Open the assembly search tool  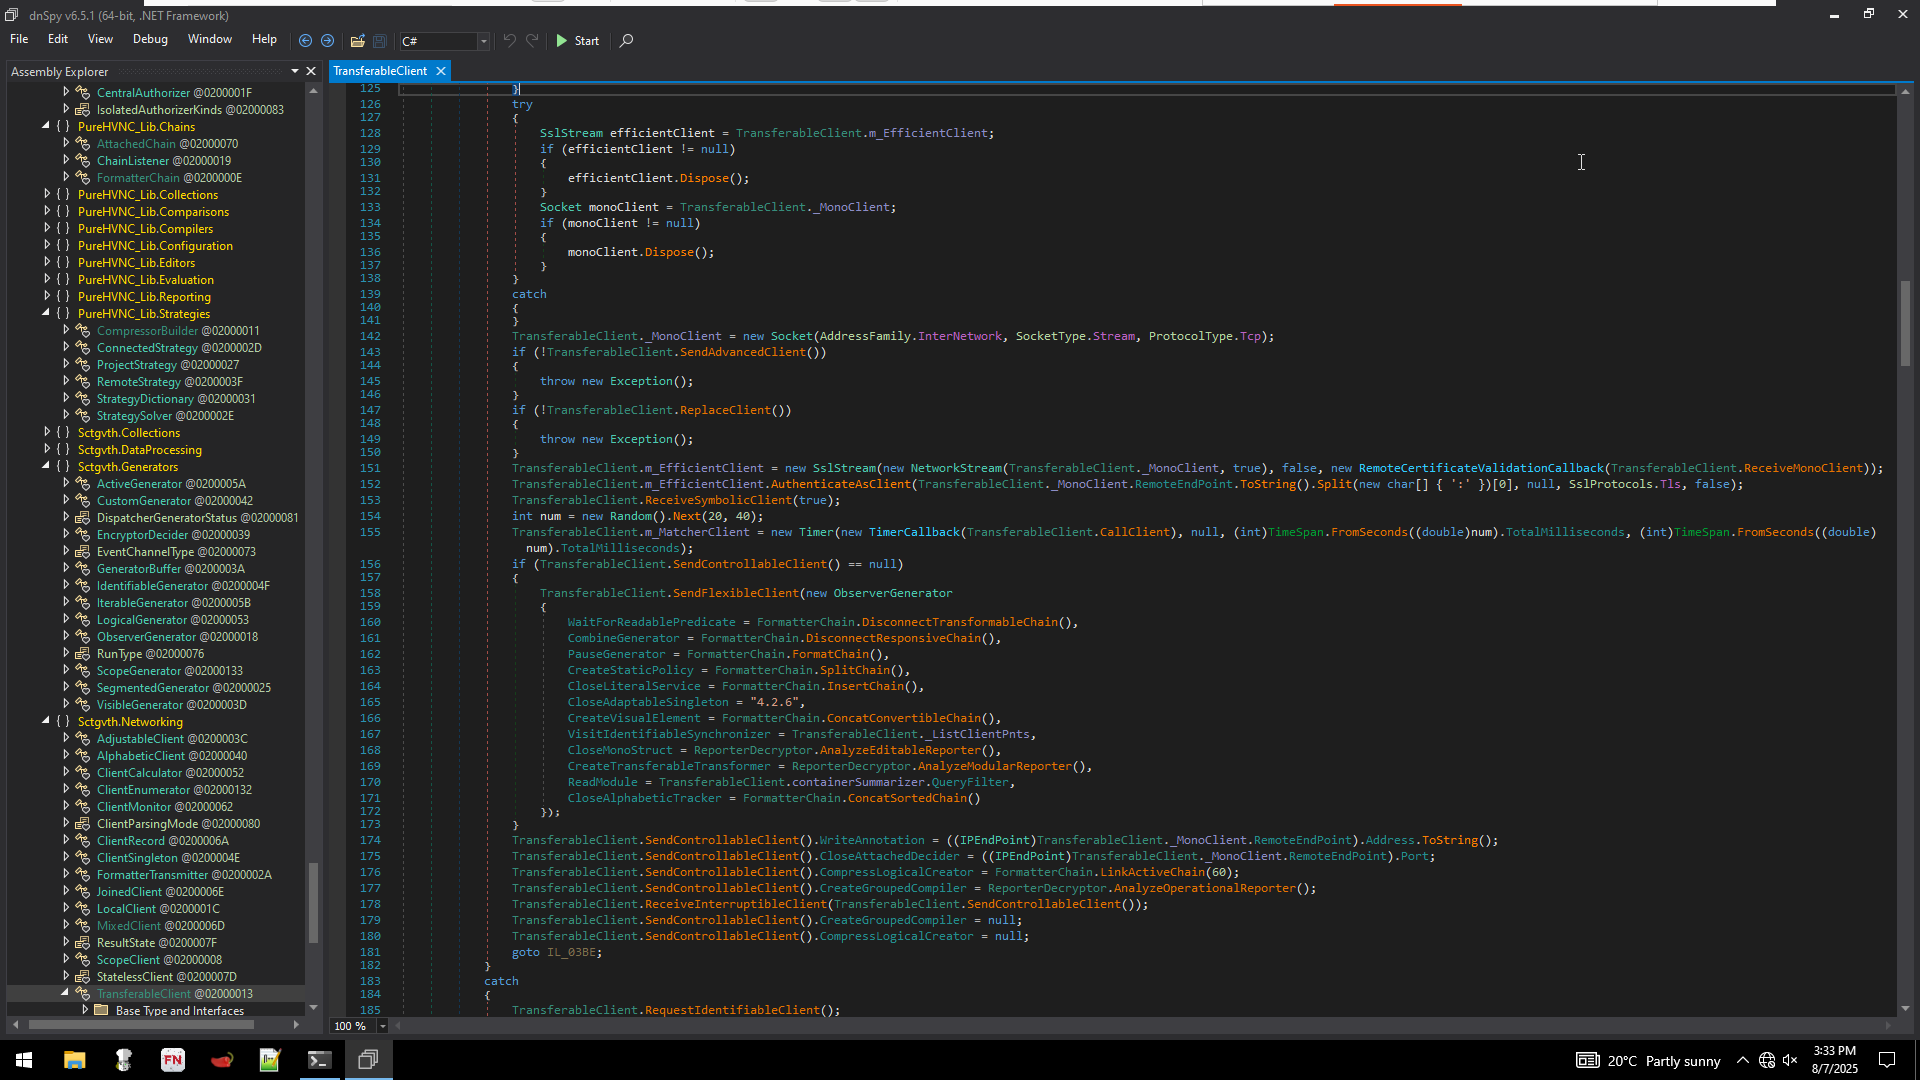[x=627, y=41]
